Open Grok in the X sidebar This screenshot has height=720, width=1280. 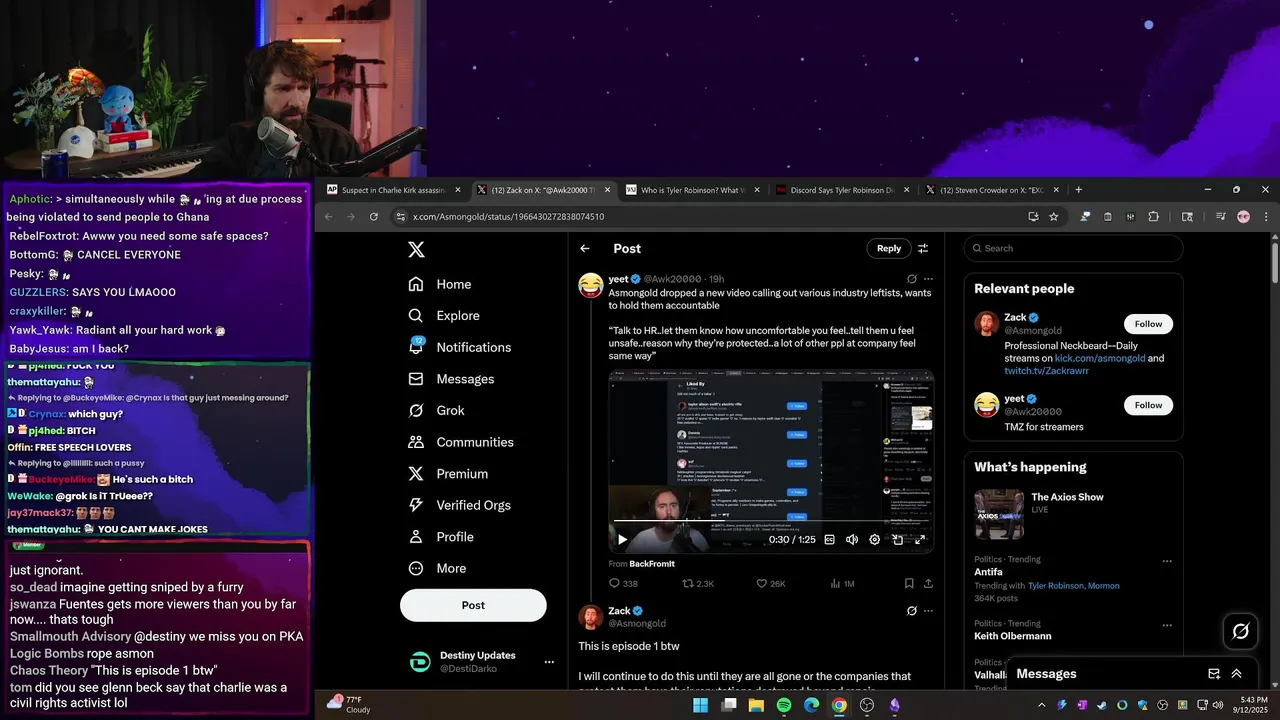(x=436, y=410)
